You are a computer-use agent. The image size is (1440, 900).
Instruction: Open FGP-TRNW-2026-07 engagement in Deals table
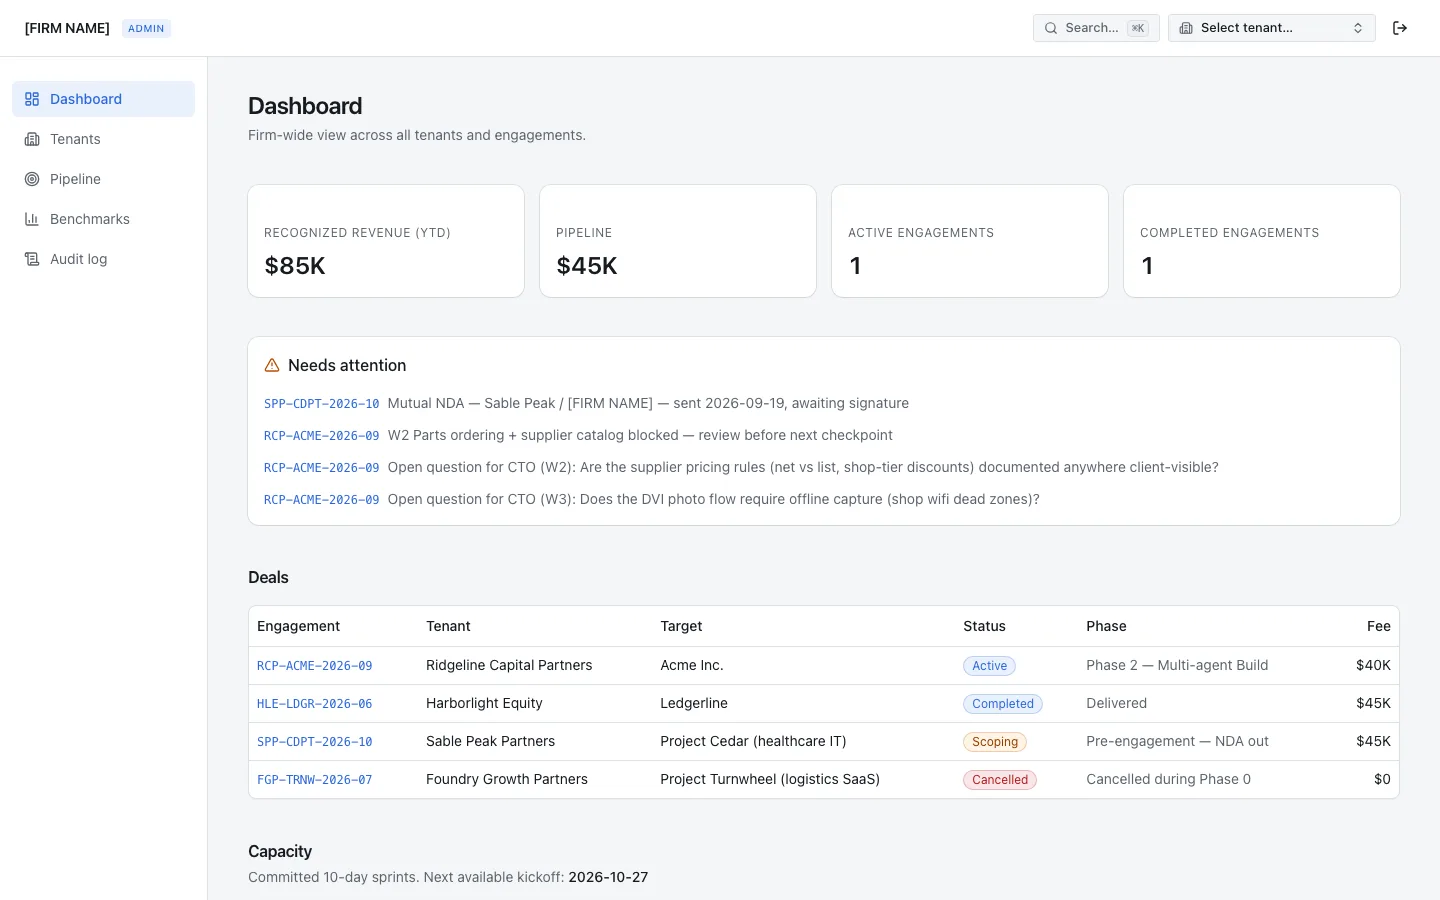[314, 780]
